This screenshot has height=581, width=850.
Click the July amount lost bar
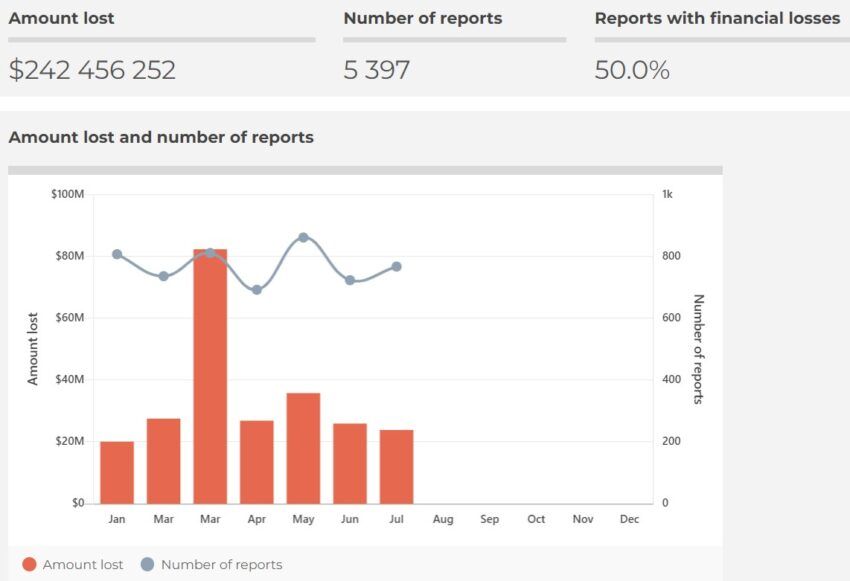pyautogui.click(x=397, y=467)
